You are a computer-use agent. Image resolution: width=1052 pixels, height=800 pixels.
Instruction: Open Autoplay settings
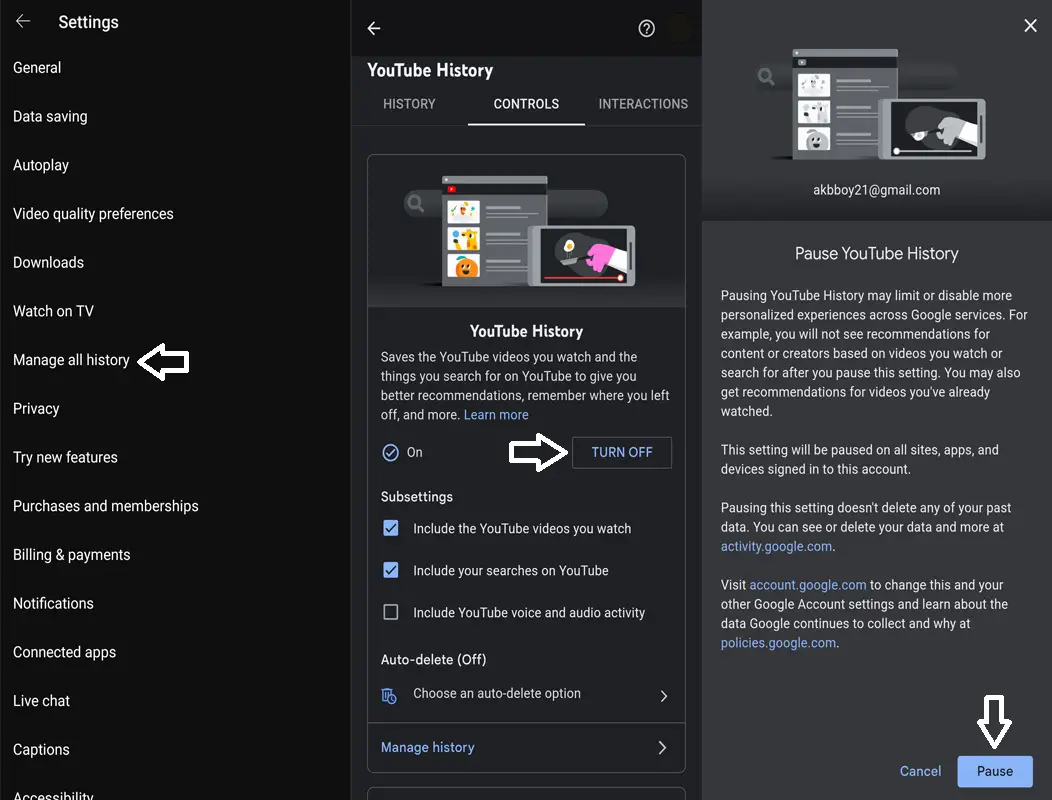tap(41, 165)
